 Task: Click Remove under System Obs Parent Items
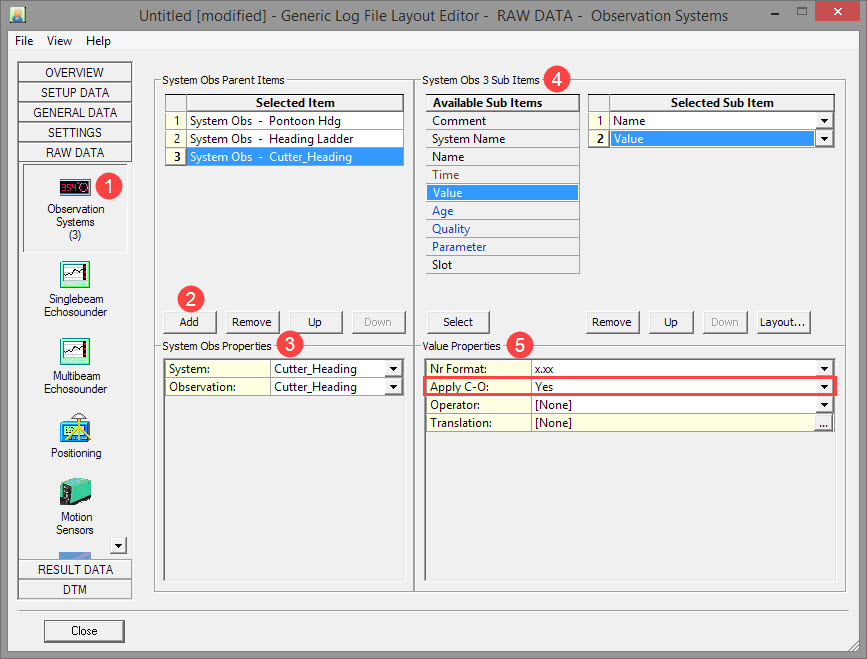(x=252, y=322)
